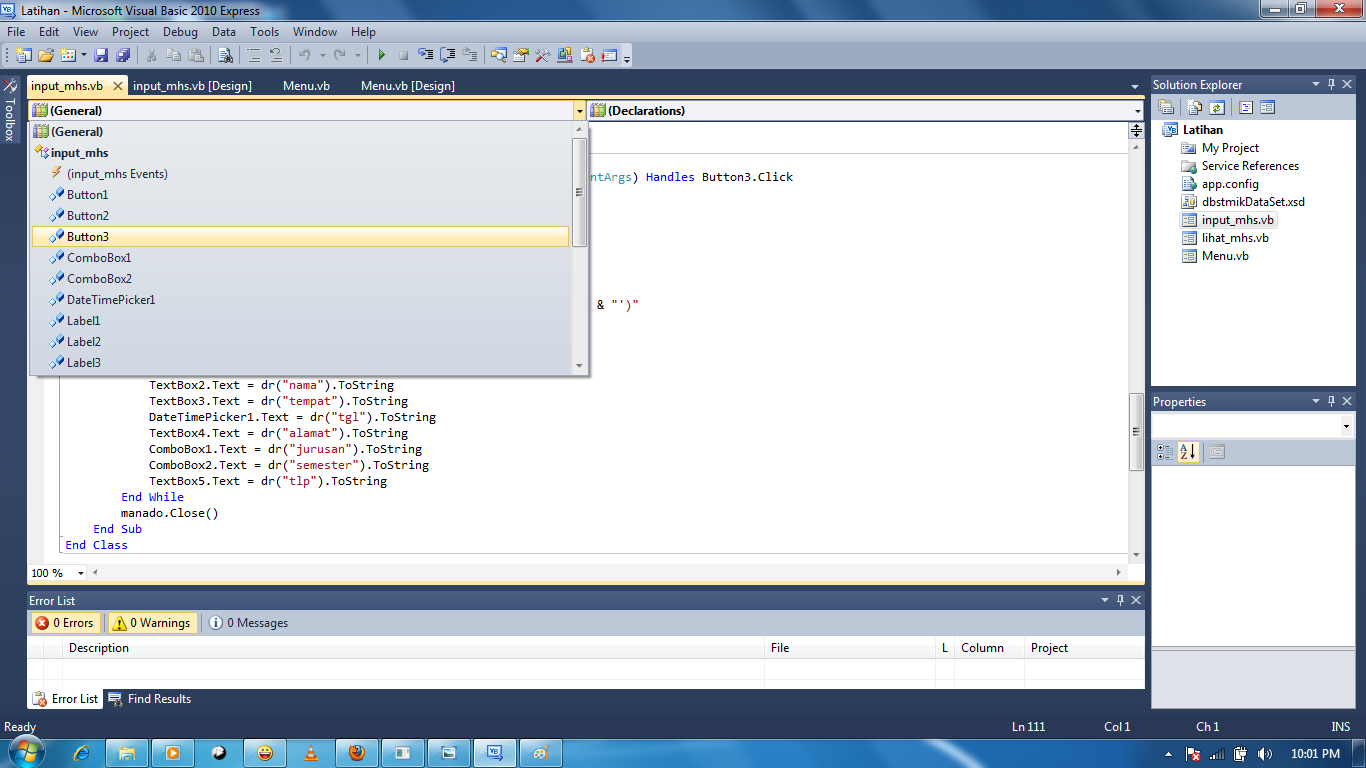Click the Save All toolbar icon

[123, 55]
